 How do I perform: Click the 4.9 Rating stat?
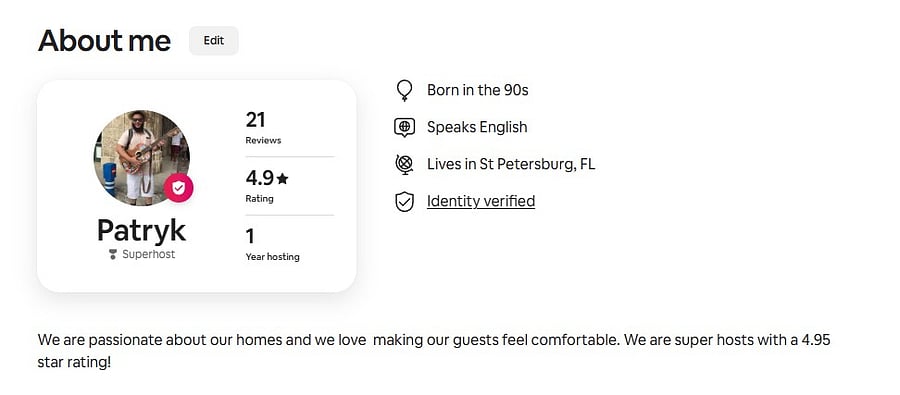[267, 186]
